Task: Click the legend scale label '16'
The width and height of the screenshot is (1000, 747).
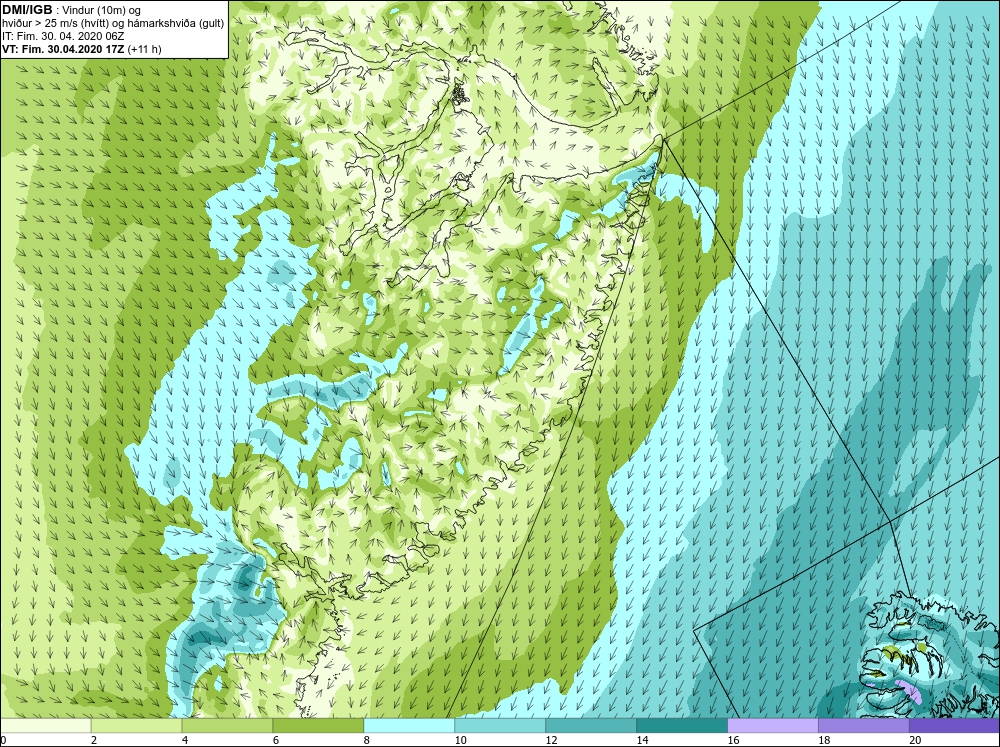Action: 733,740
